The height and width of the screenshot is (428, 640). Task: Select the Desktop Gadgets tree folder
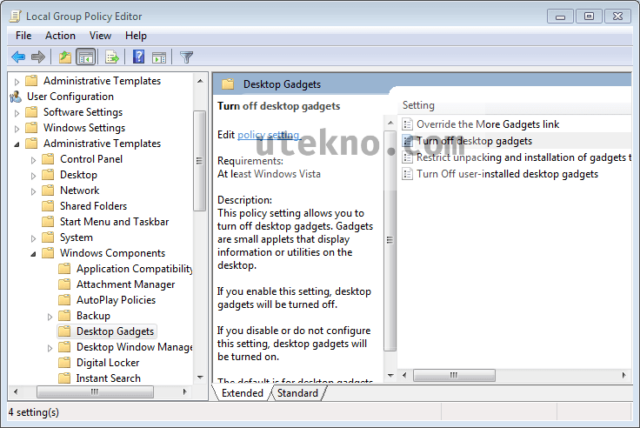115,331
